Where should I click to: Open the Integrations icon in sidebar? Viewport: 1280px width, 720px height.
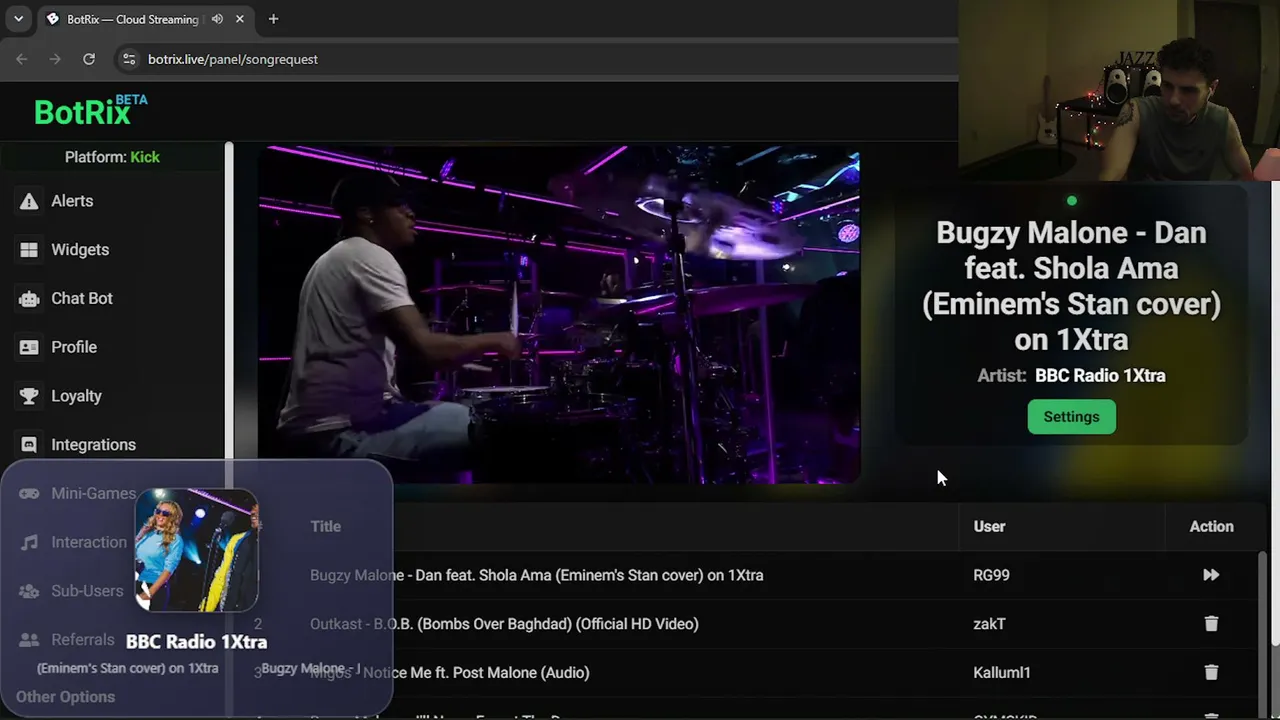[29, 445]
